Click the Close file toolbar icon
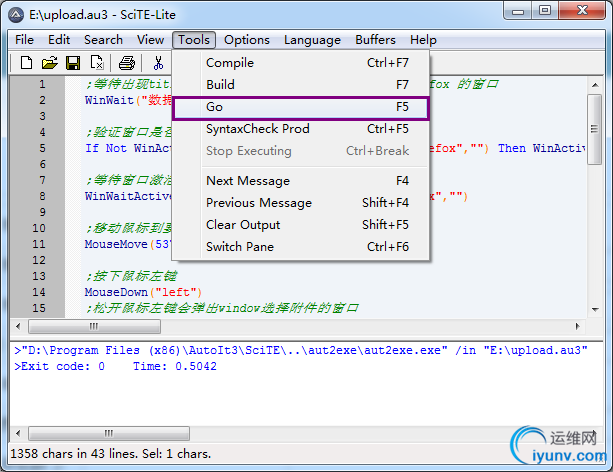 coord(97,63)
